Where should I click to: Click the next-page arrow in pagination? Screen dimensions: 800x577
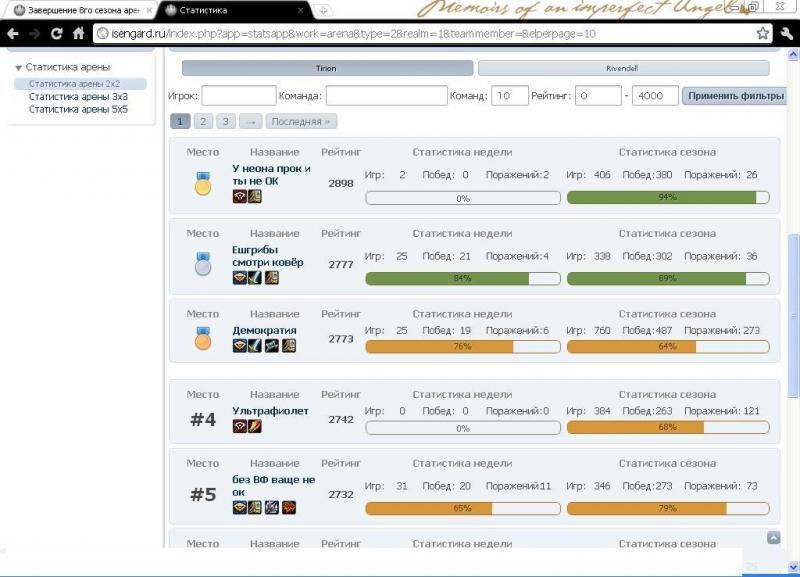pyautogui.click(x=251, y=121)
